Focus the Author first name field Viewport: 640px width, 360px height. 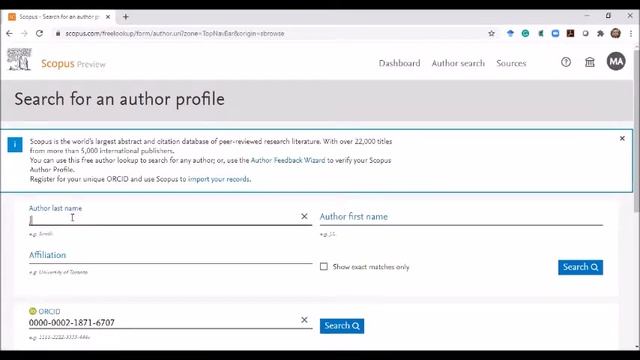coord(461,217)
